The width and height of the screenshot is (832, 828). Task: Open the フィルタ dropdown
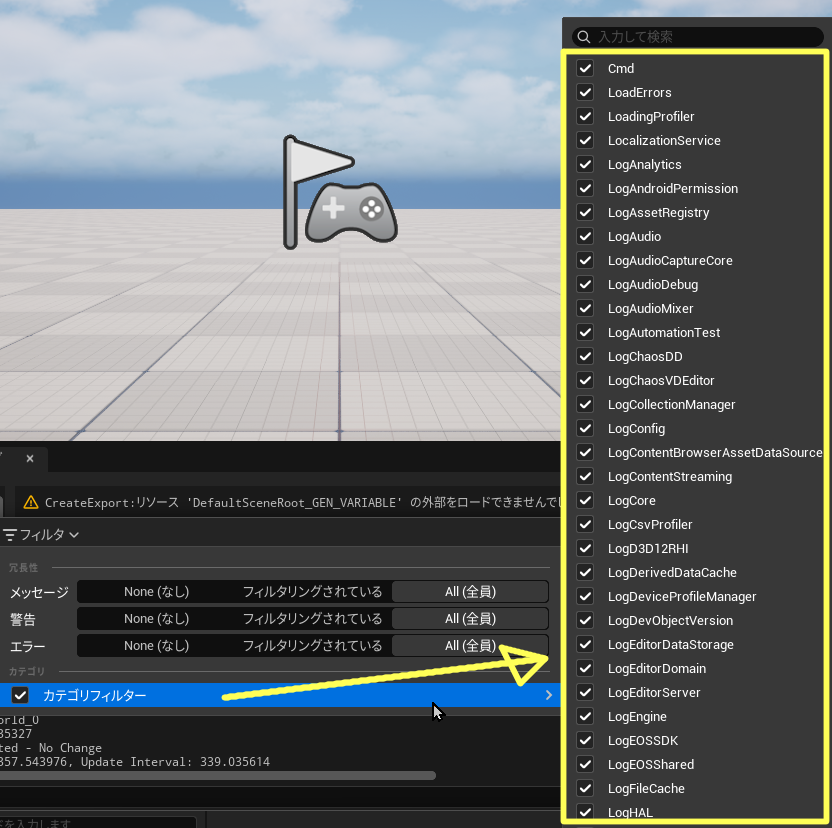point(42,535)
